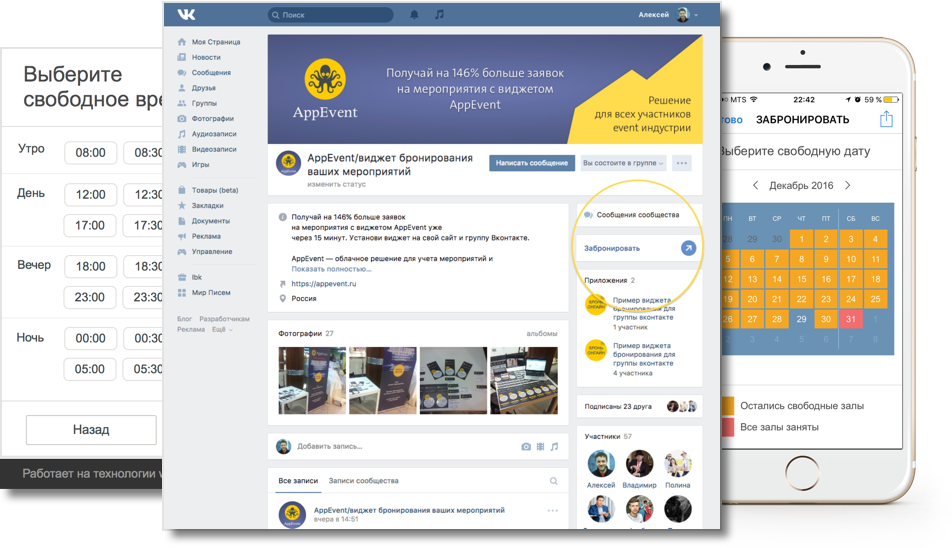Click the music attach icon in post box

(x=554, y=447)
